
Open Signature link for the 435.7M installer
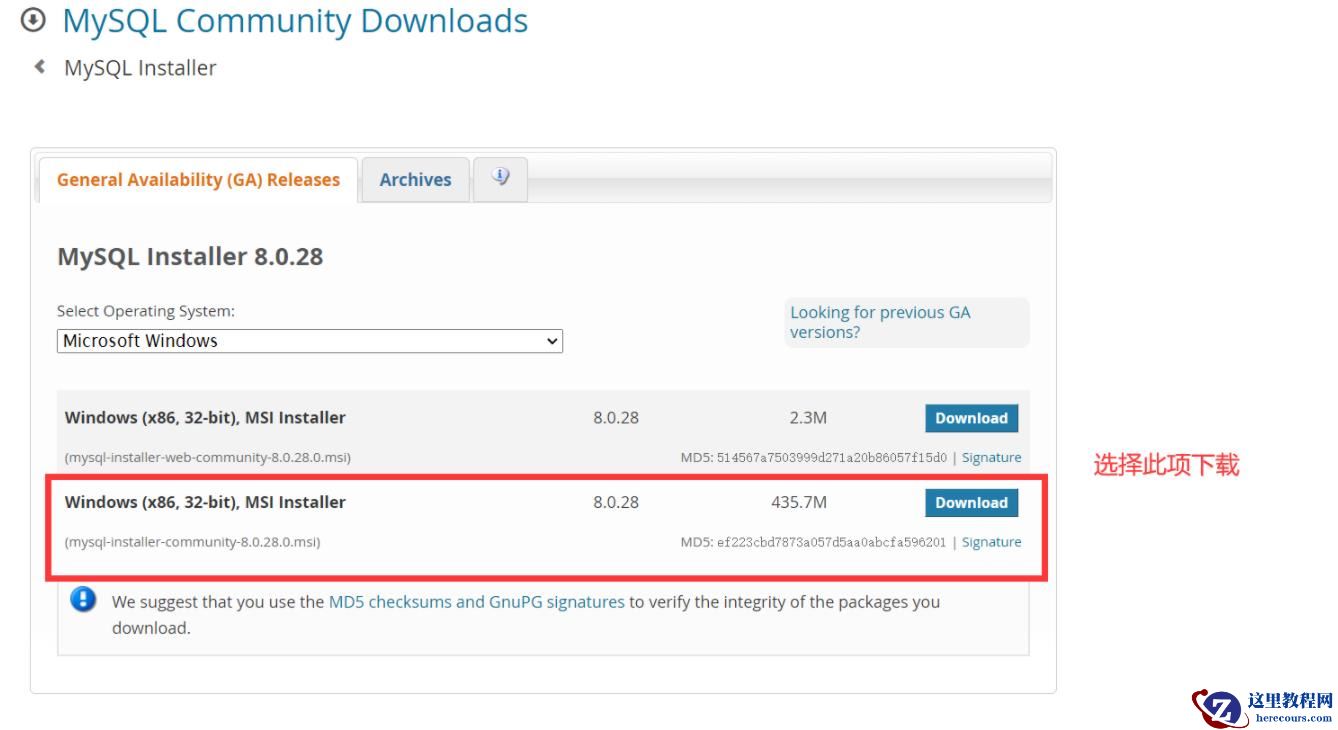991,542
